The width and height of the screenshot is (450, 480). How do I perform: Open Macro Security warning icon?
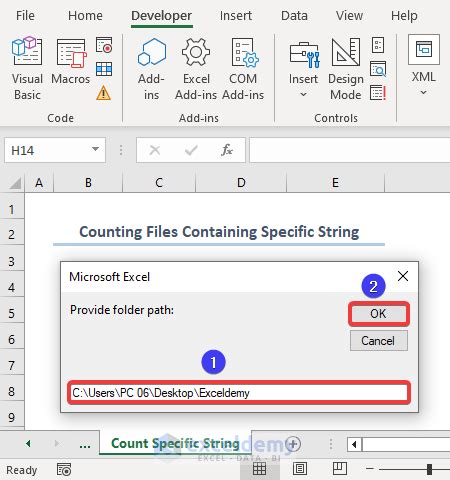pos(104,93)
